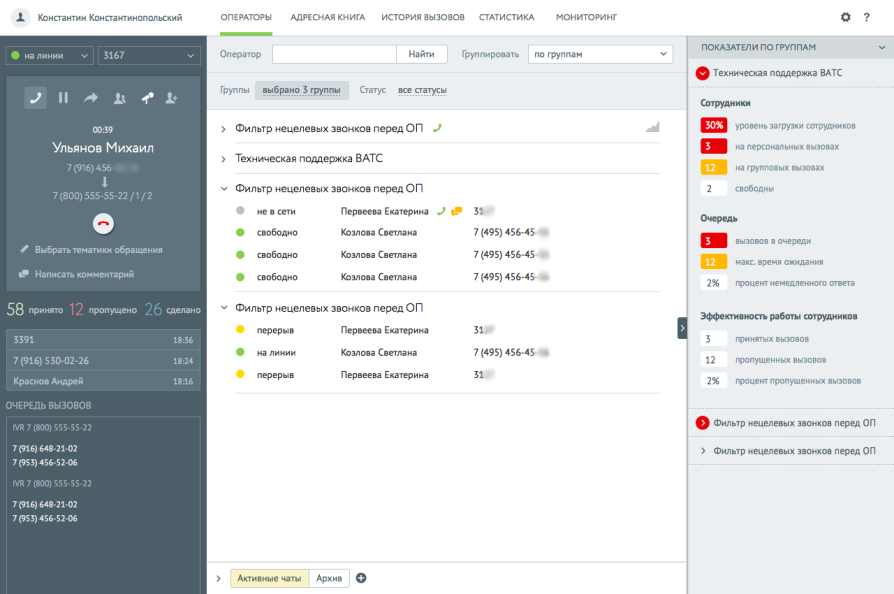Select the Активные чаты tab
Screen dimensions: 894x594
click(270, 578)
